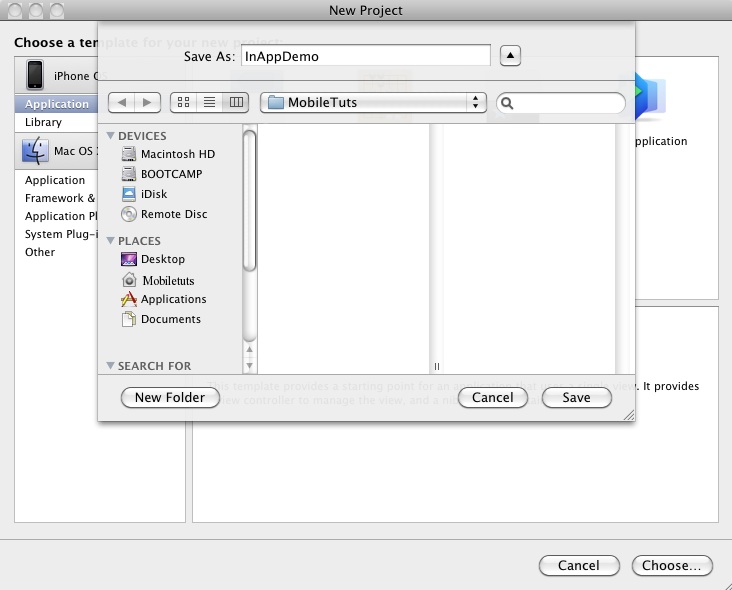732x590 pixels.
Task: Click the magnifying glass search icon
Action: click(507, 103)
